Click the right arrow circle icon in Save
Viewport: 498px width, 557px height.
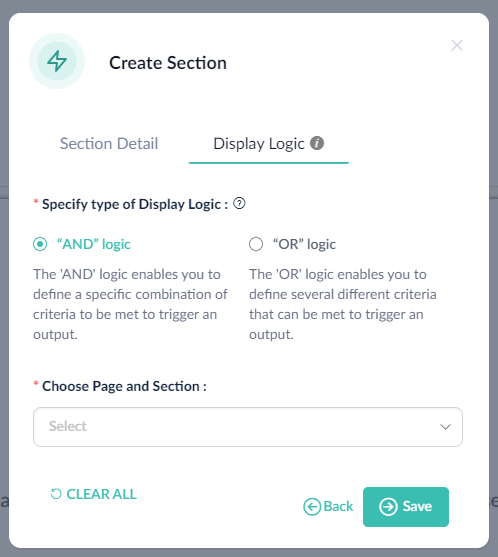pos(388,507)
